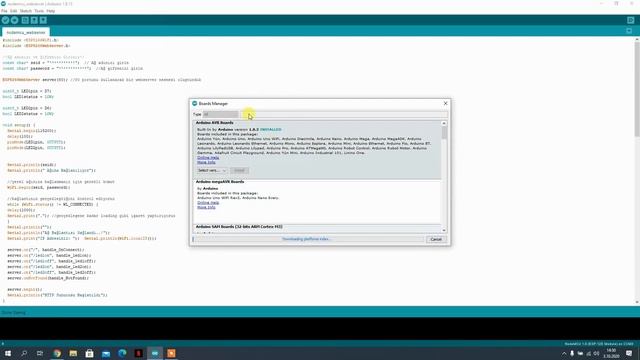Click the INSTALLED label on AVR Boards
The width and height of the screenshot is (640, 360).
pos(271,129)
